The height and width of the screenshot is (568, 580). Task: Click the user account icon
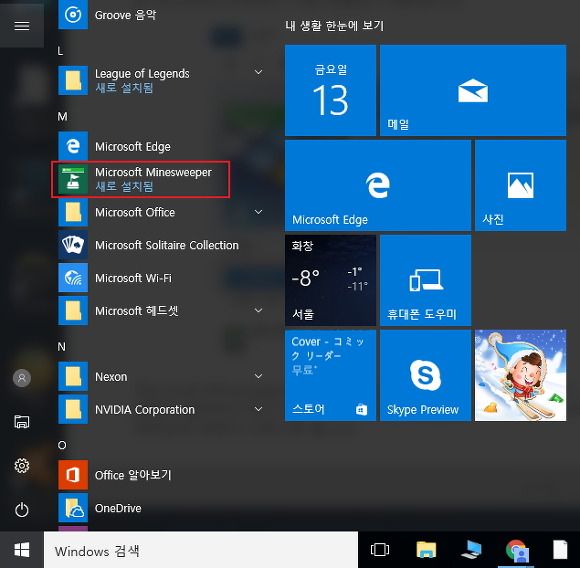click(x=22, y=378)
